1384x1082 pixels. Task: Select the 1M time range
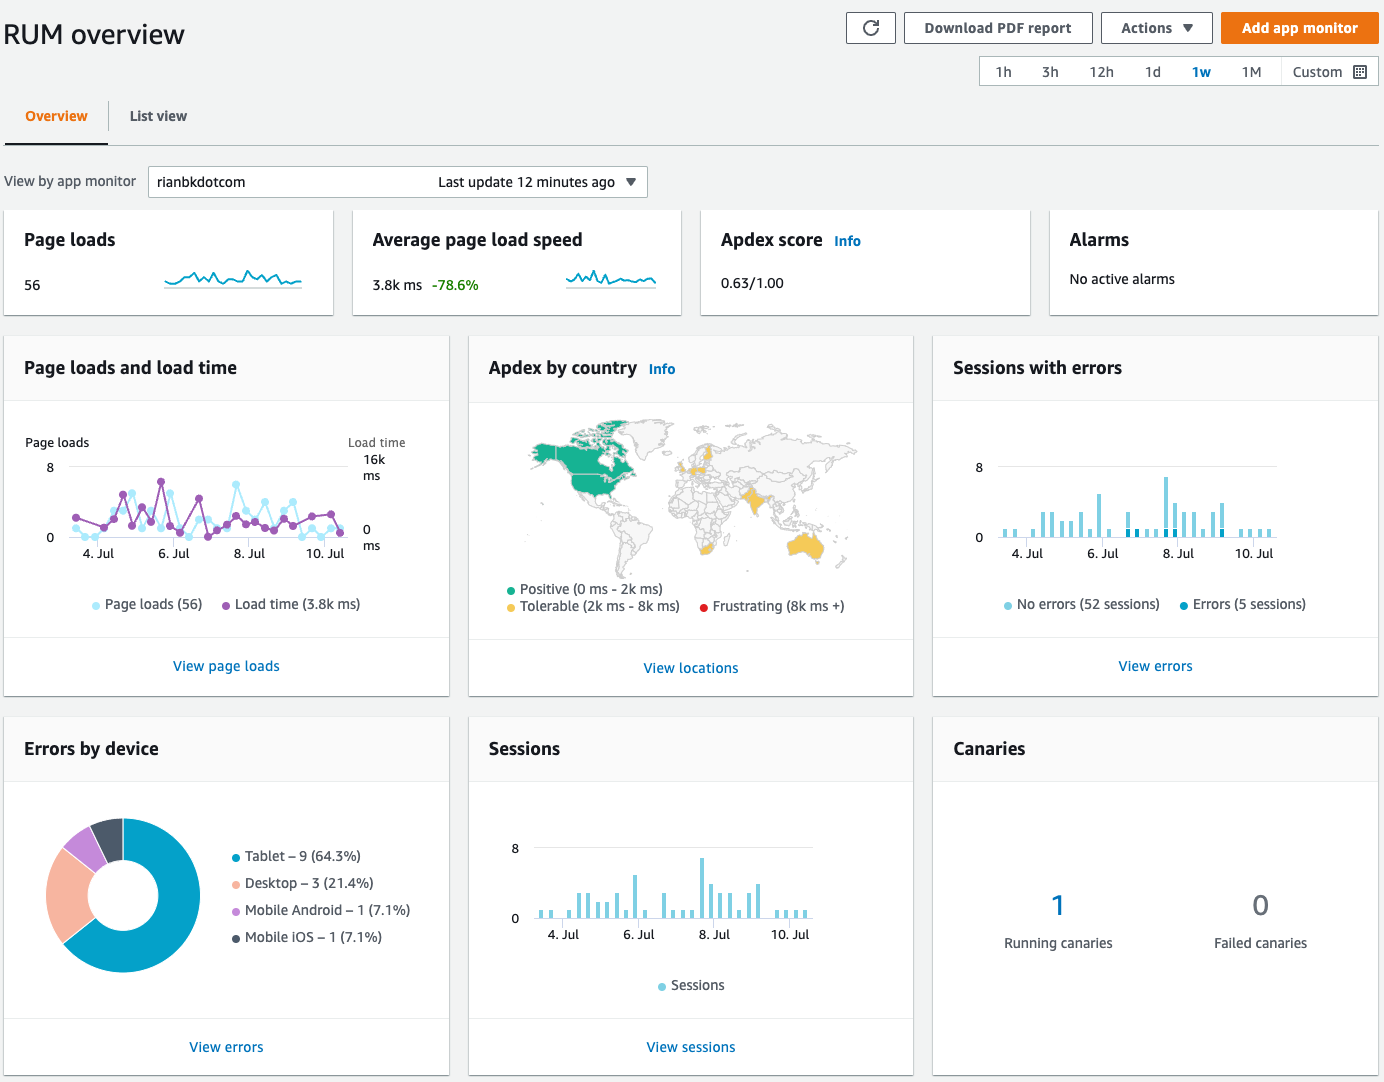pos(1251,72)
